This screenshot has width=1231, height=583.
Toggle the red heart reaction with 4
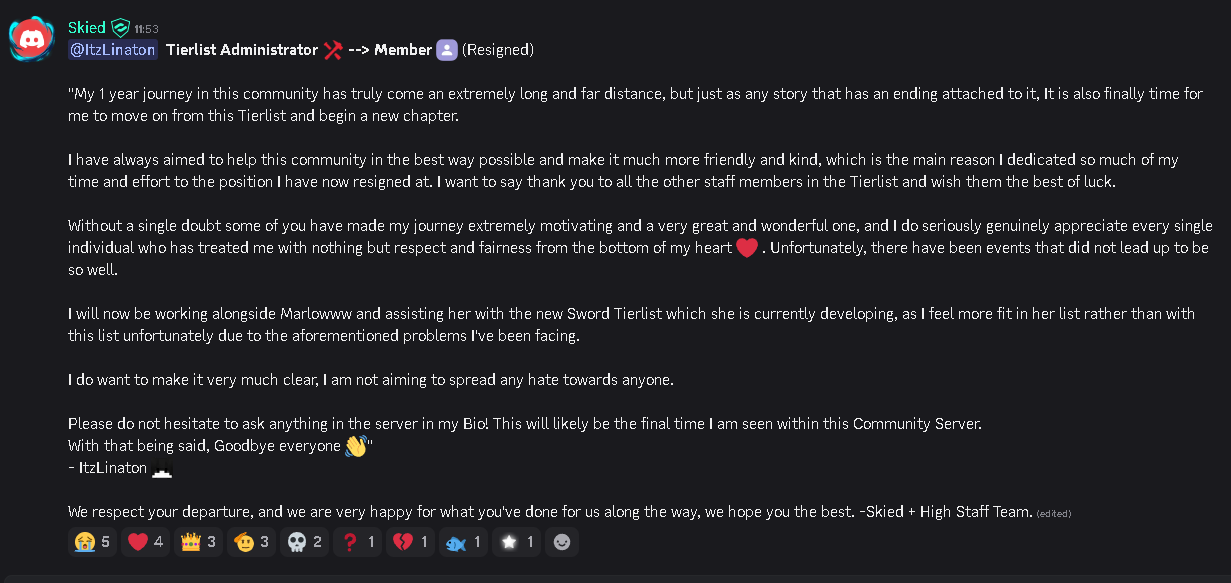coord(146,542)
